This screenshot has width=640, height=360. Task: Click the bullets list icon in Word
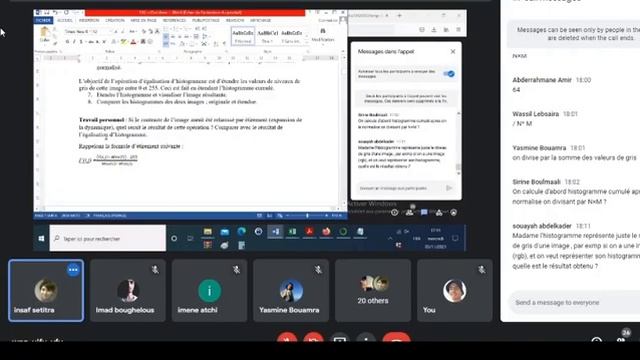pos(166,29)
